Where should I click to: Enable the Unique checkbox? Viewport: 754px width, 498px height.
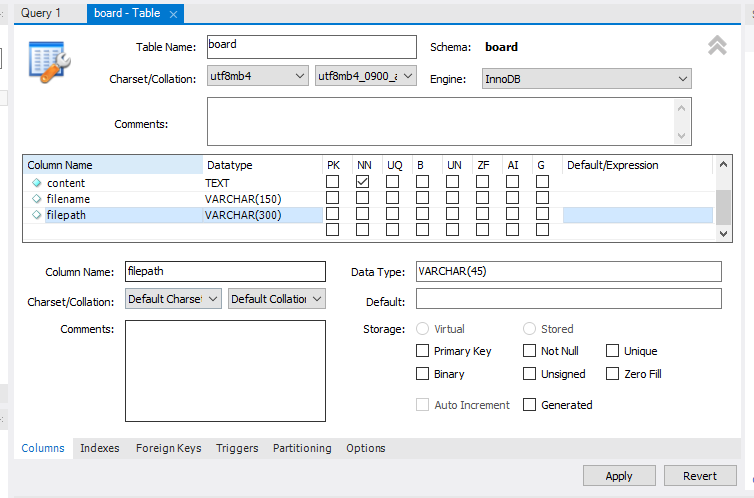click(x=612, y=351)
